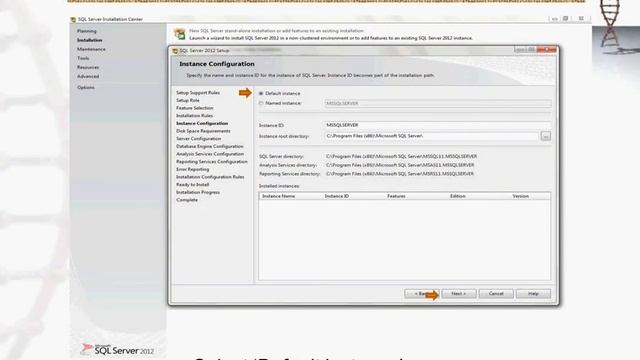This screenshot has width=640, height=360.
Task: Click the Next button
Action: tap(459, 293)
